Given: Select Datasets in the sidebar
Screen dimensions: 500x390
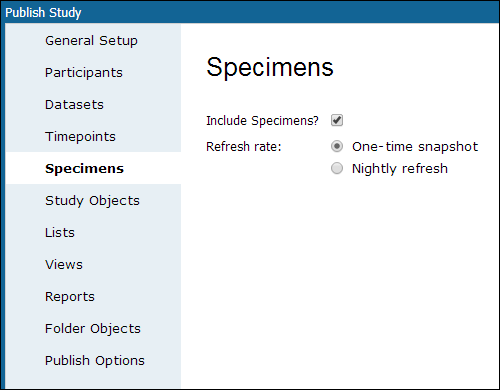Looking at the screenshot, I should coord(74,105).
